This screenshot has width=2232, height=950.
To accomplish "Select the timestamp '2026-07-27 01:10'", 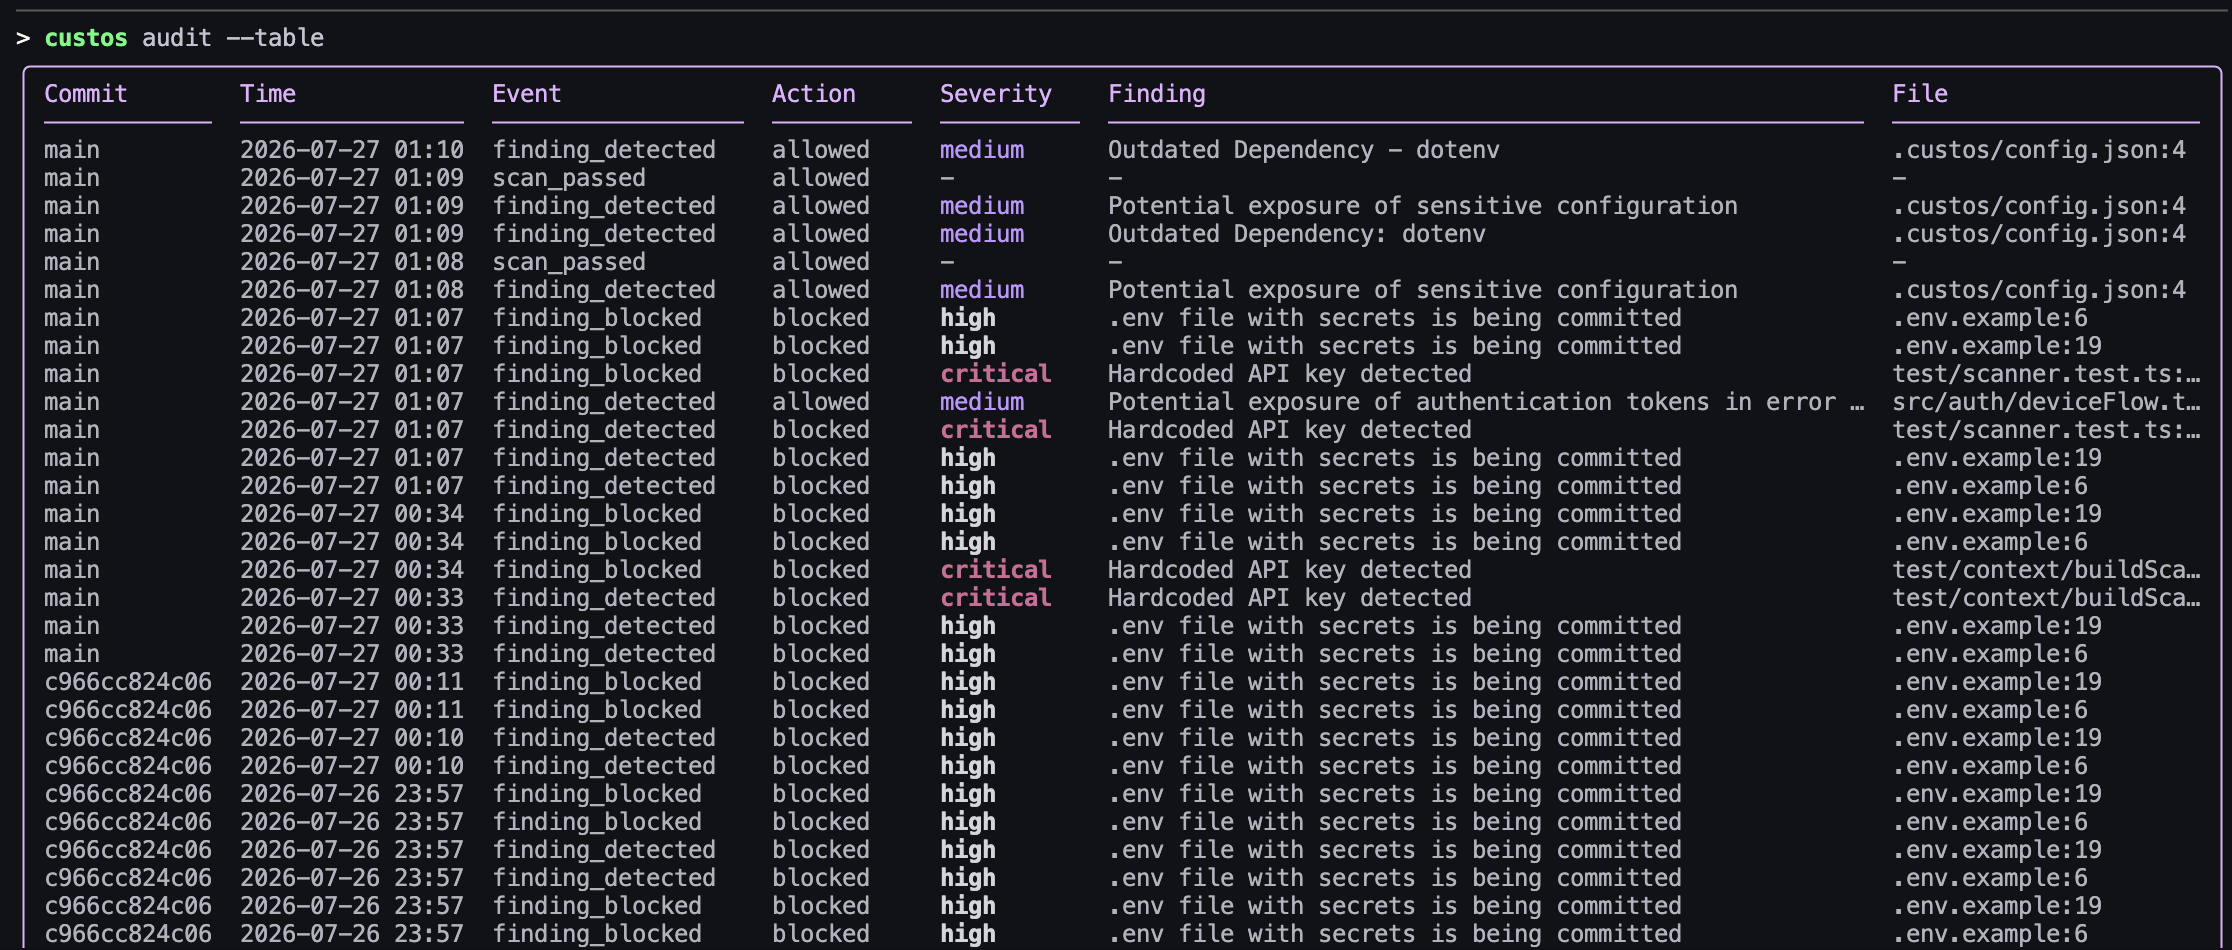I will 352,150.
